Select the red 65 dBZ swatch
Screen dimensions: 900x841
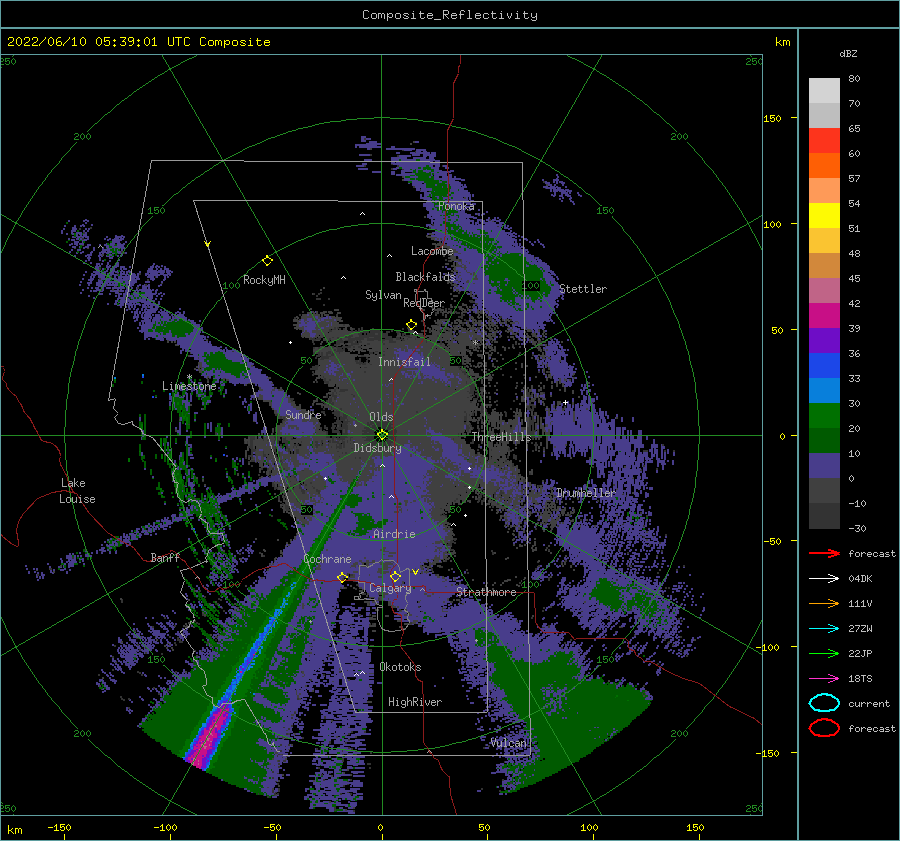click(x=824, y=140)
